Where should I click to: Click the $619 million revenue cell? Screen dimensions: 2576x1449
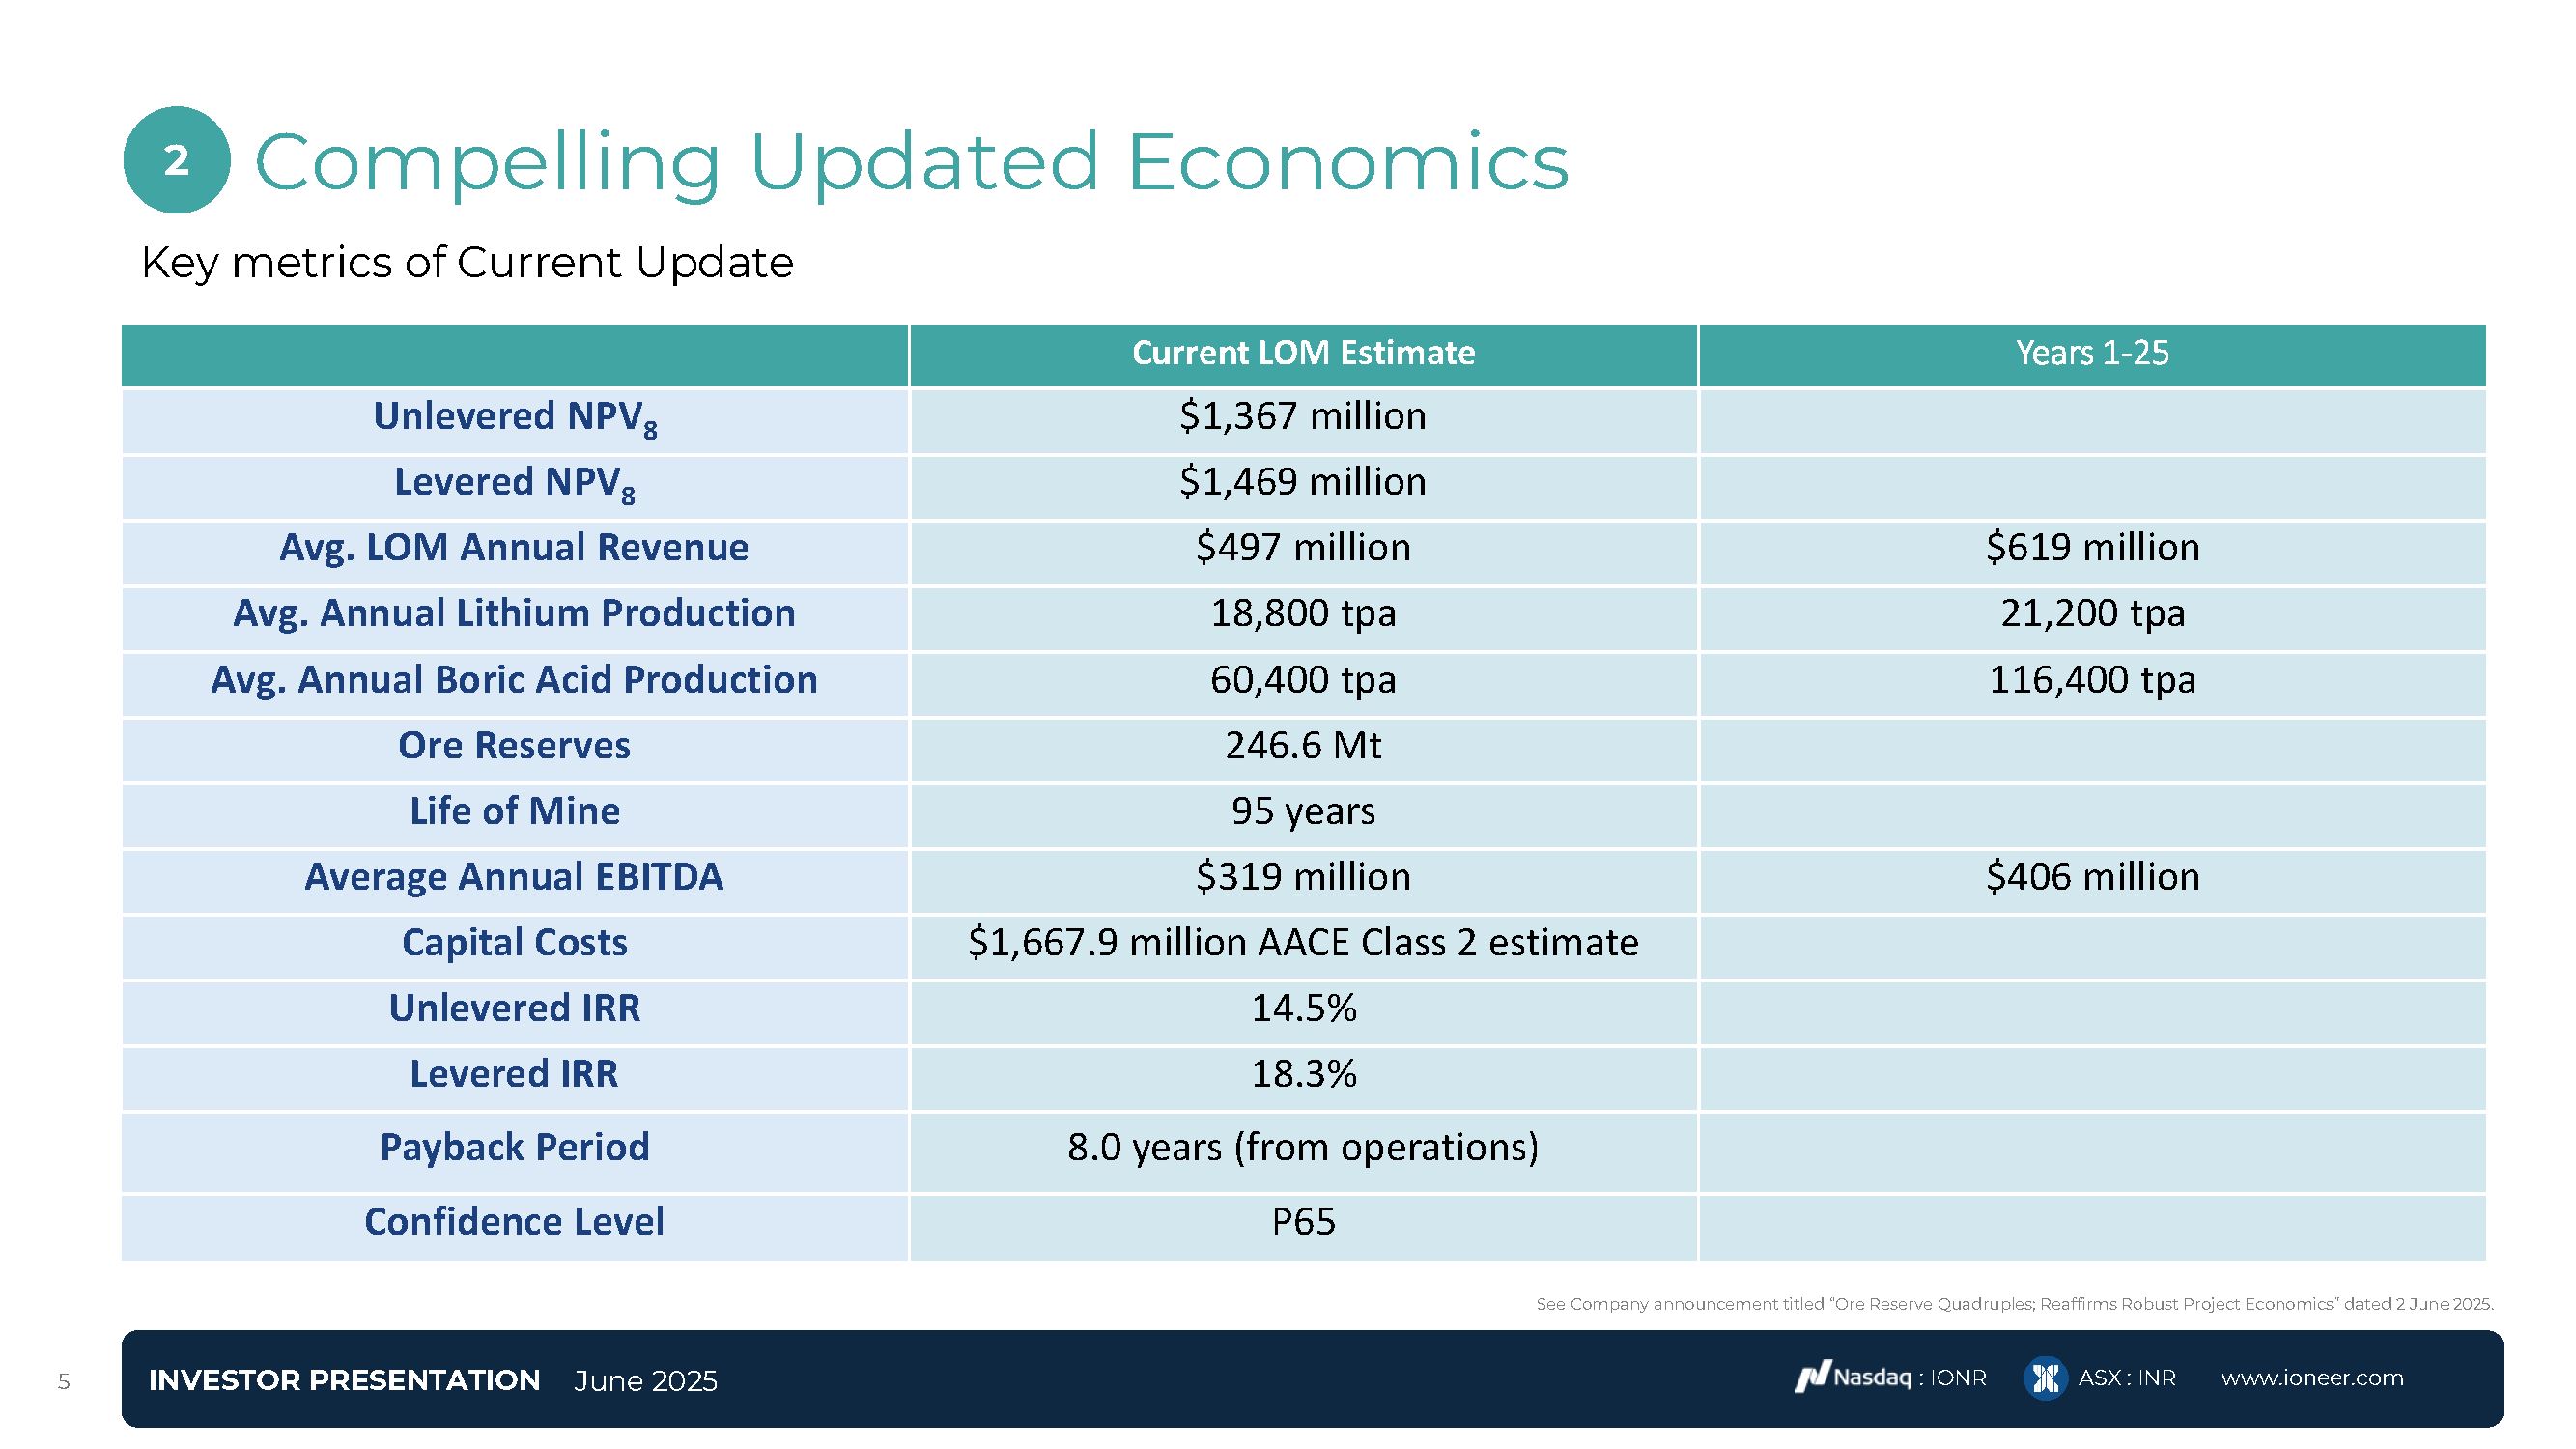point(2092,548)
